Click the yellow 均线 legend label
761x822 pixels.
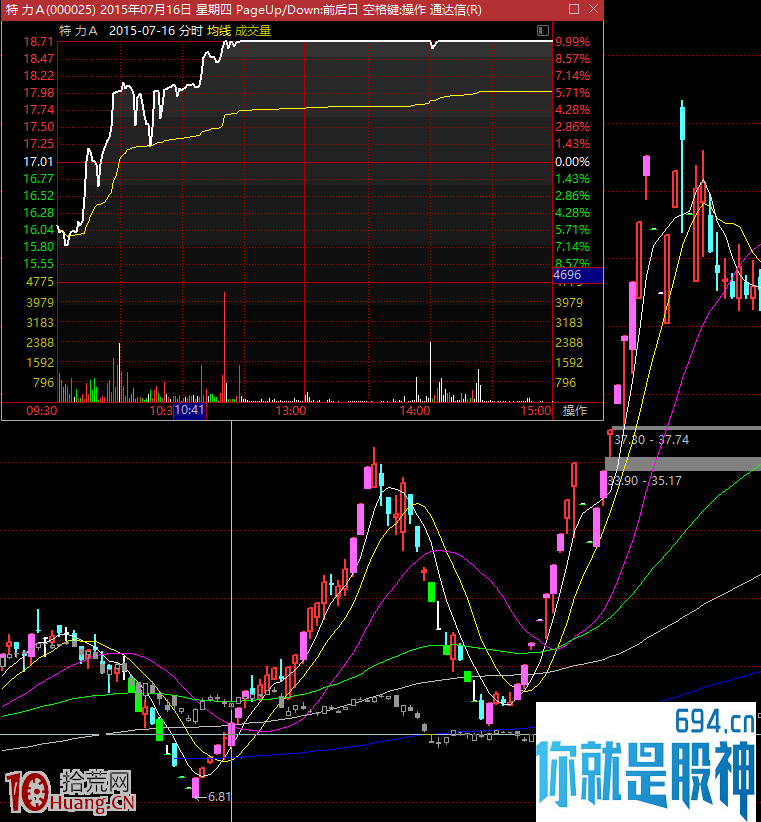tap(219, 31)
